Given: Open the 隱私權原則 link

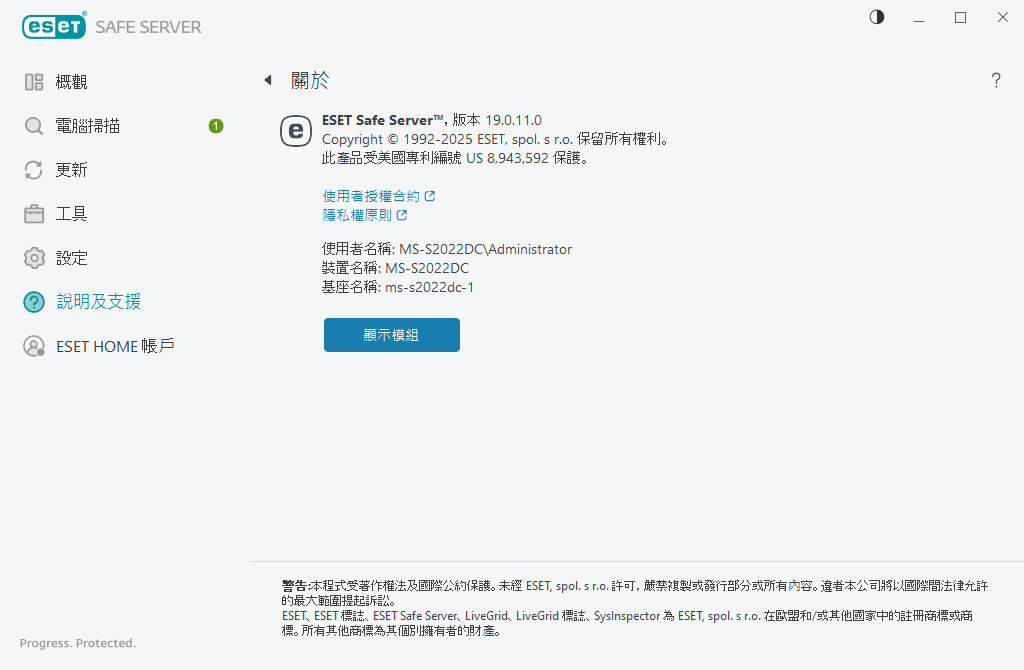Looking at the screenshot, I should [x=357, y=215].
